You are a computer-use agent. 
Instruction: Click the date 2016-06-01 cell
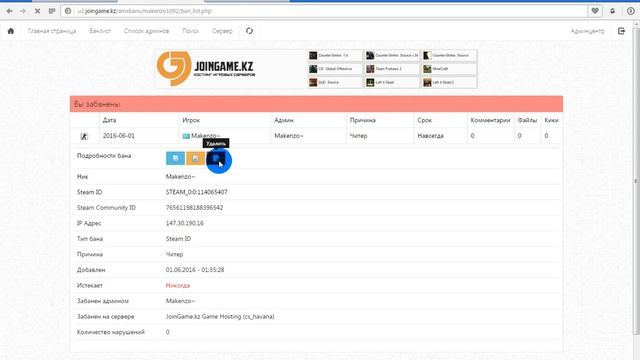[x=119, y=136]
